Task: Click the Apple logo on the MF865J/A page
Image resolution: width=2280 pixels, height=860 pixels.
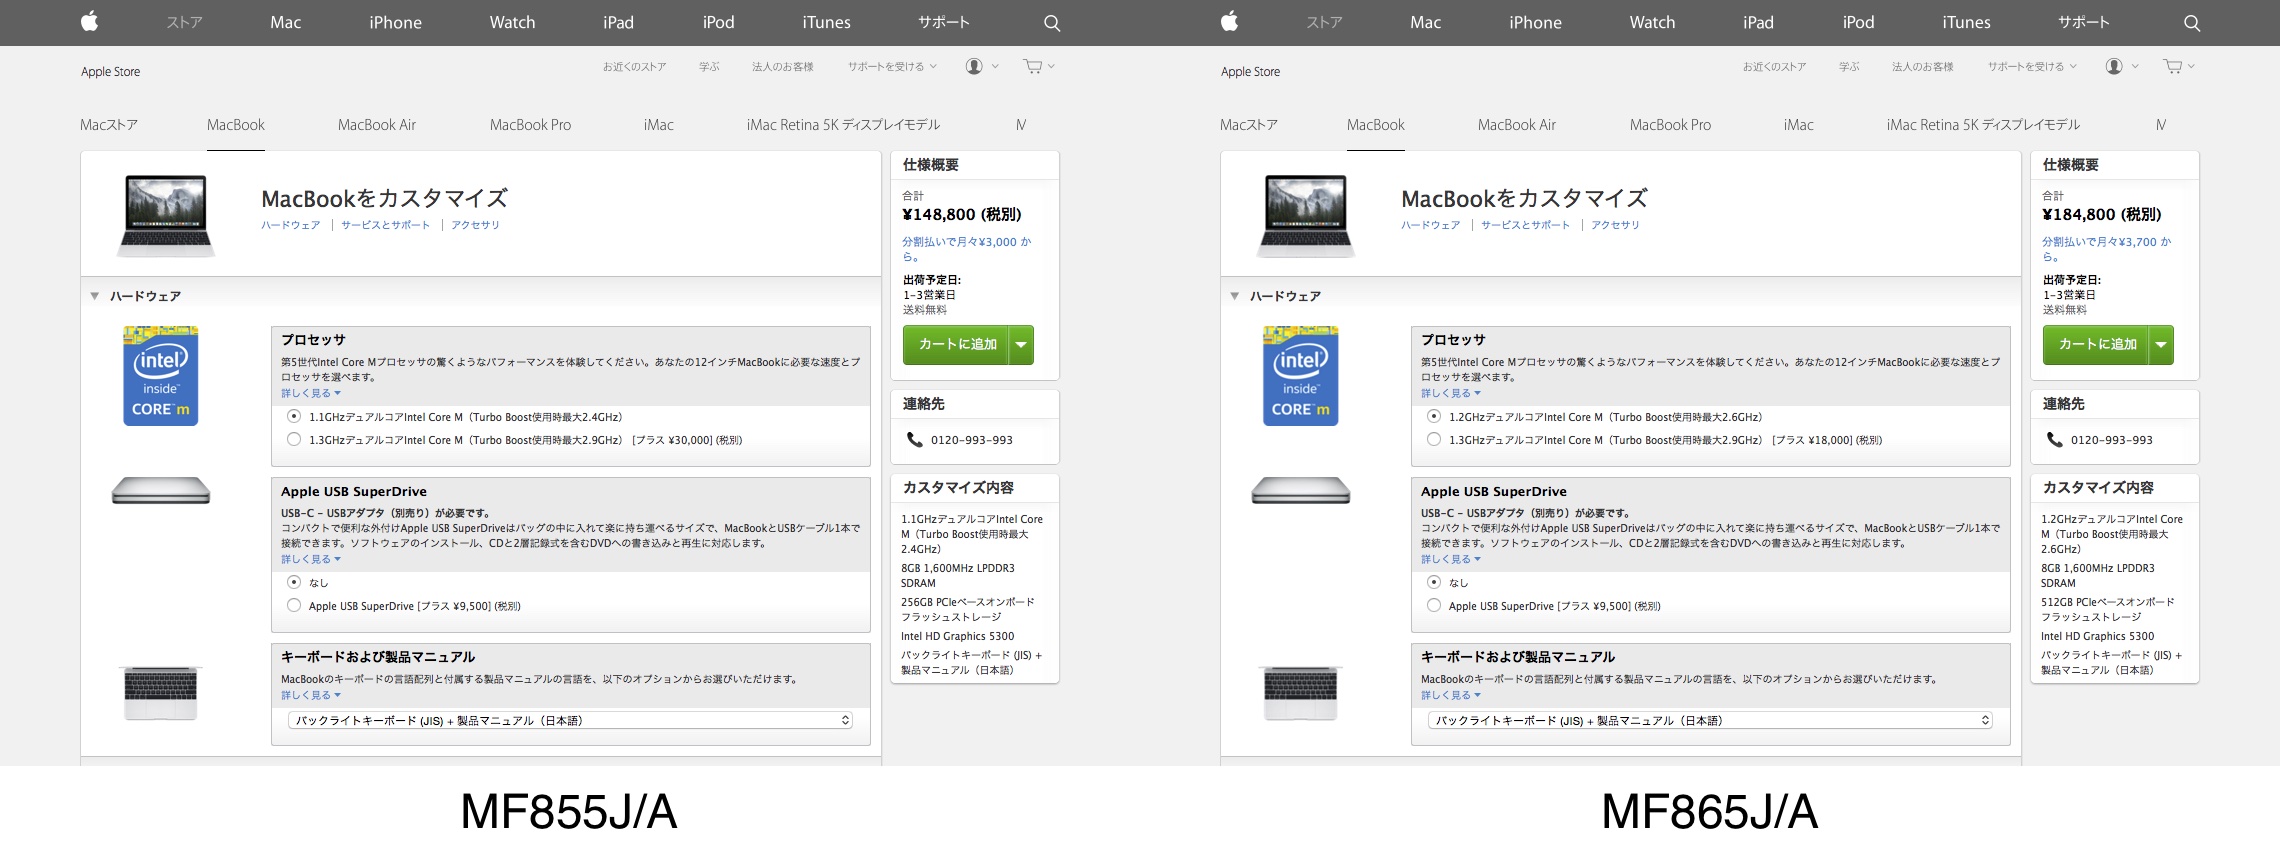Action: (1230, 22)
